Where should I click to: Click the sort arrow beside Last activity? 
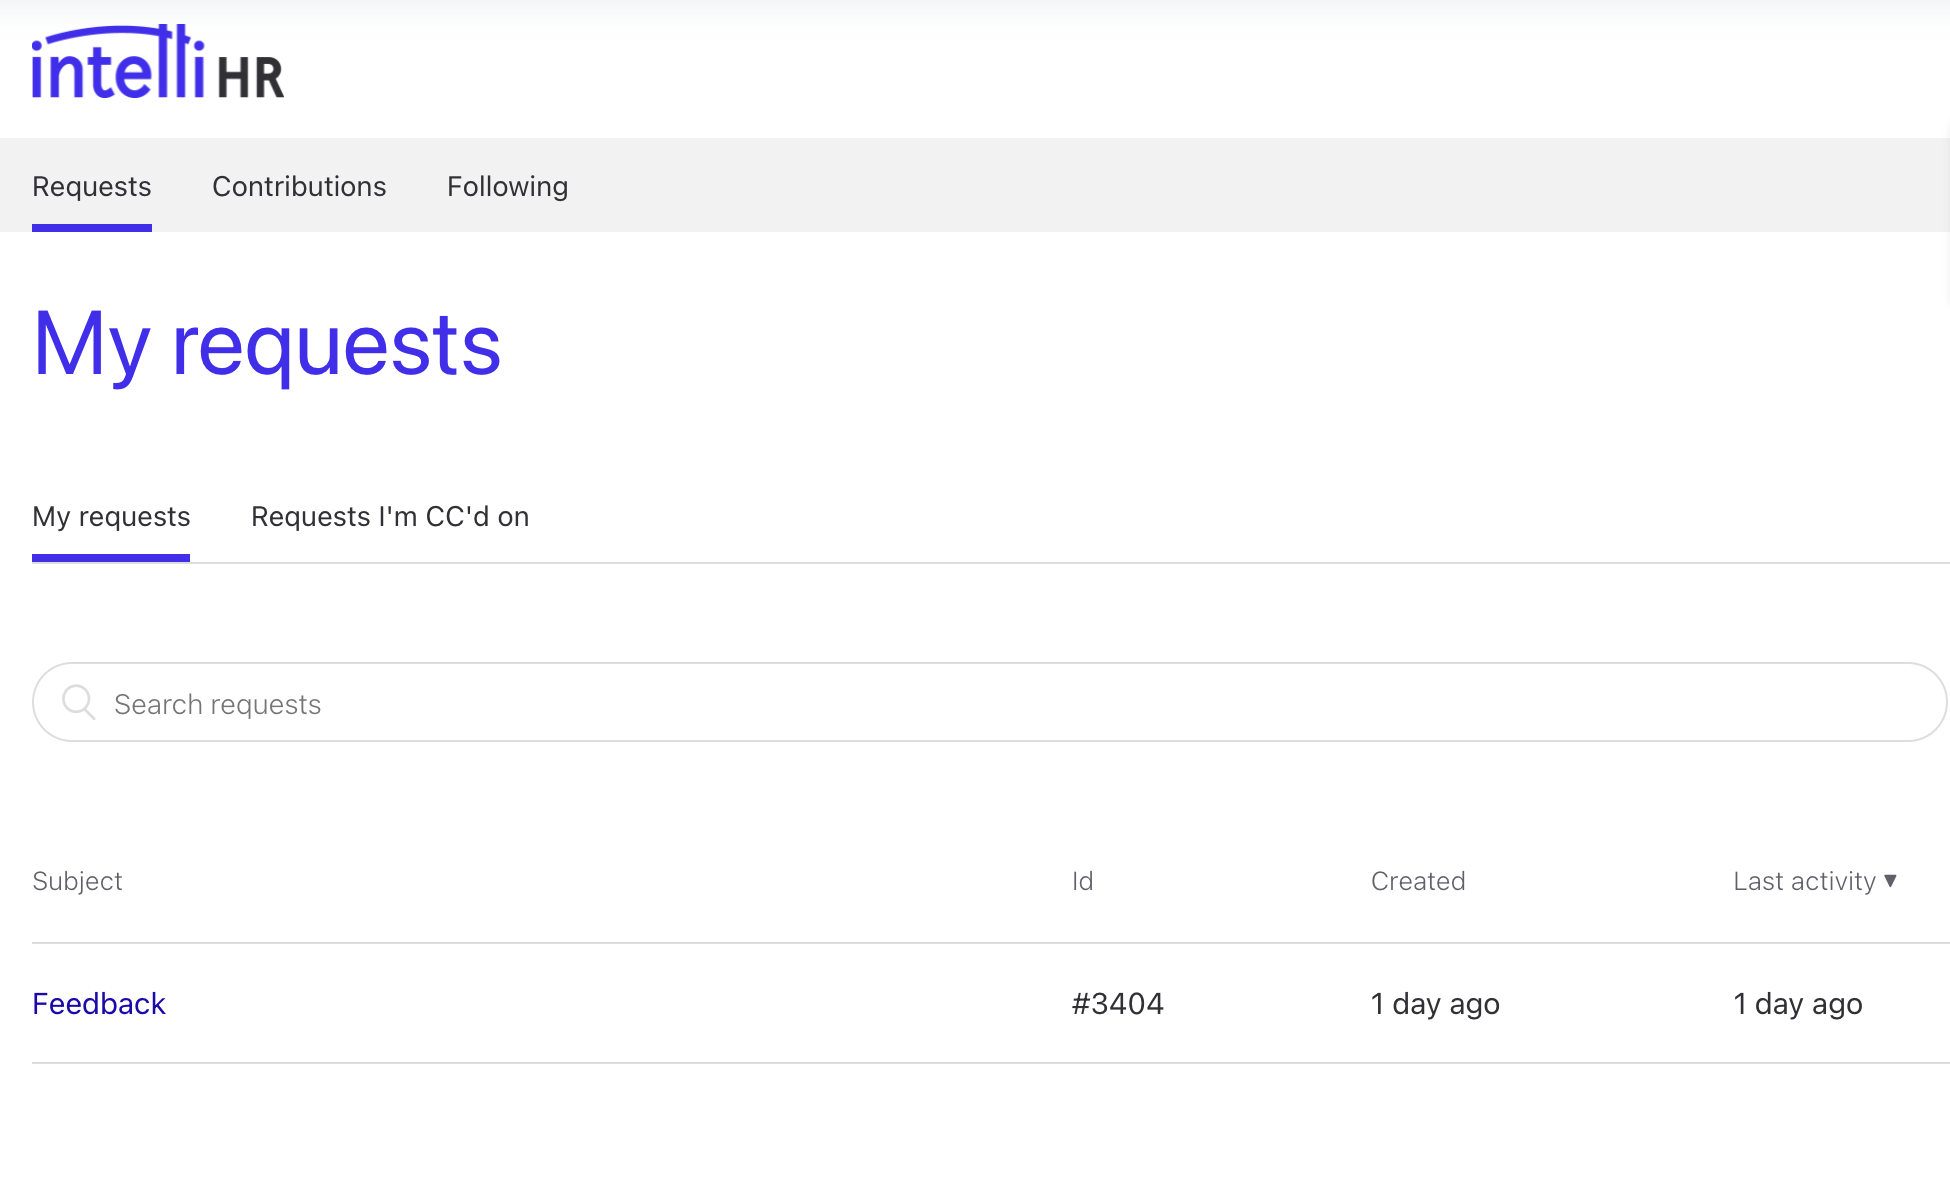tap(1890, 880)
